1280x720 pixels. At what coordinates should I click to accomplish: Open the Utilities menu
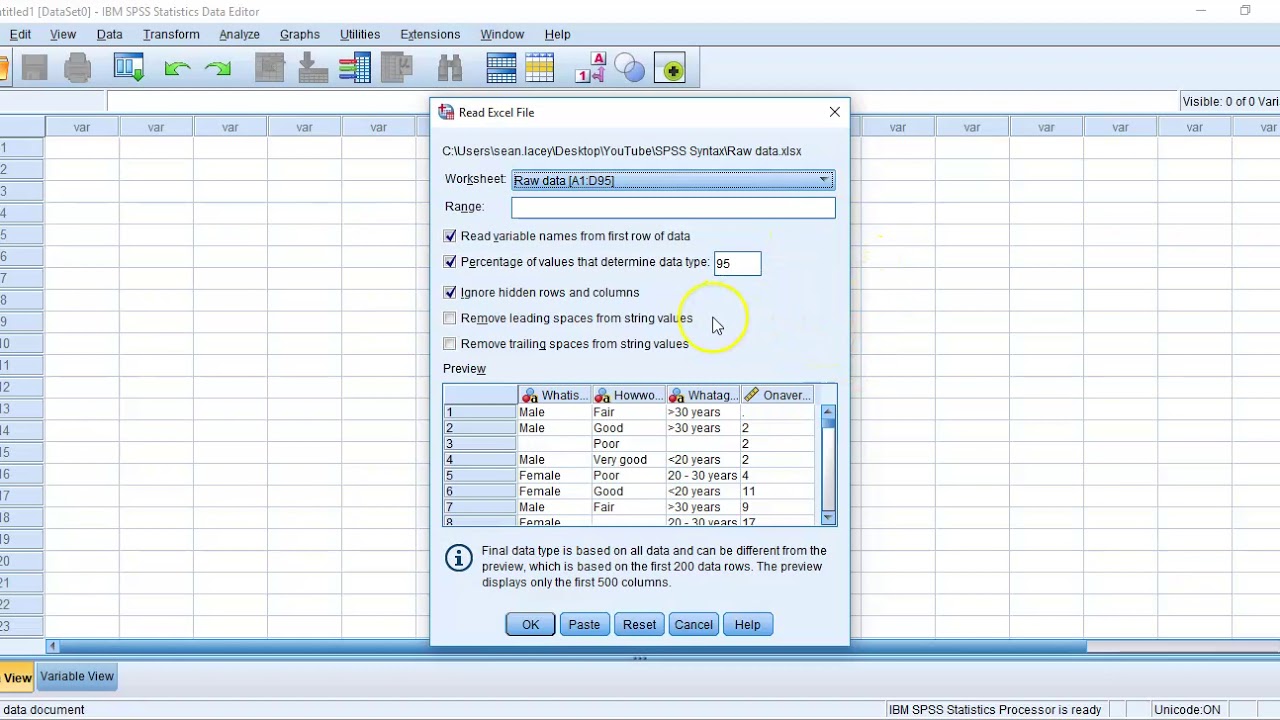pos(359,34)
